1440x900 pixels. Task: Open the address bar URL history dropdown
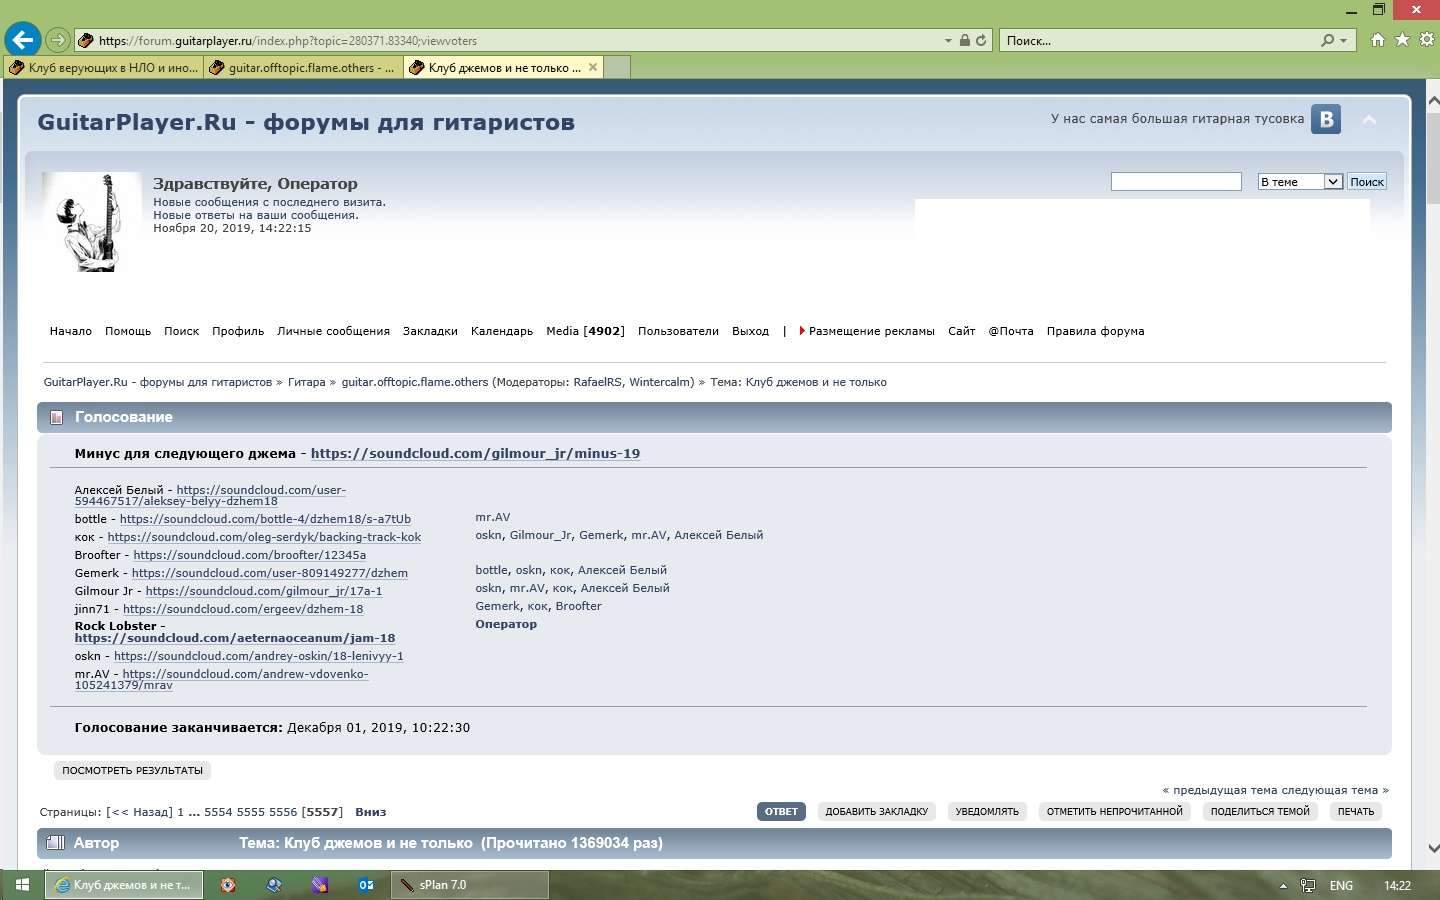948,41
